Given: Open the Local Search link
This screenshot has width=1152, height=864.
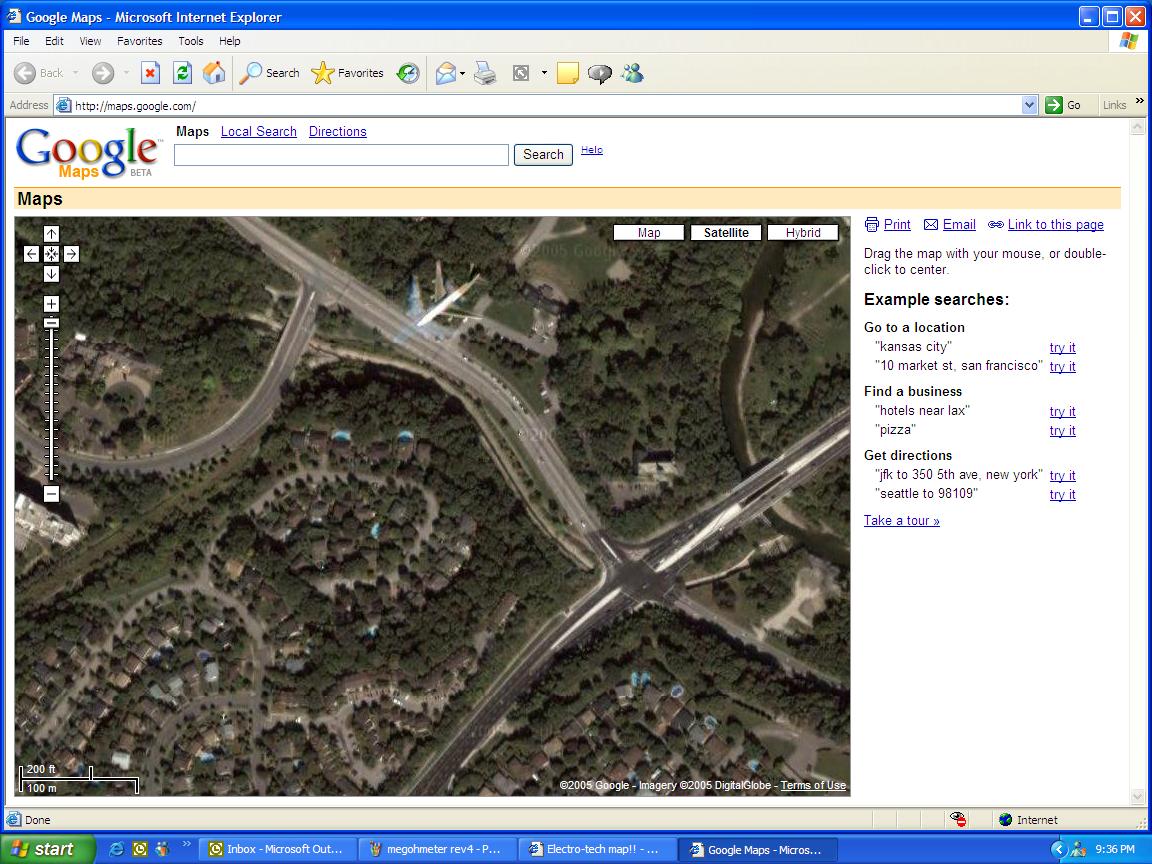Looking at the screenshot, I should pyautogui.click(x=259, y=132).
